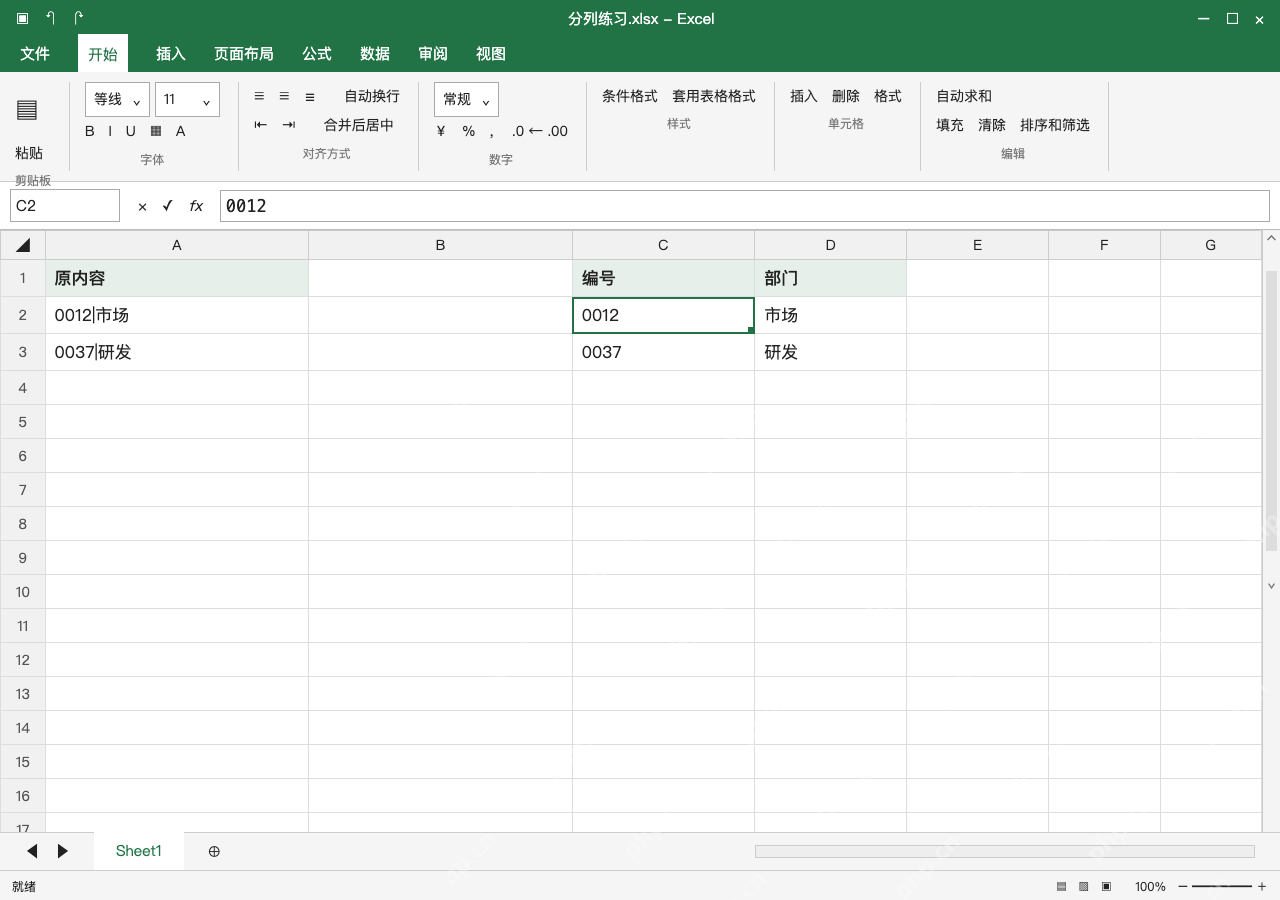
Task: Cancel formula bar entry with ×
Action: (142, 206)
